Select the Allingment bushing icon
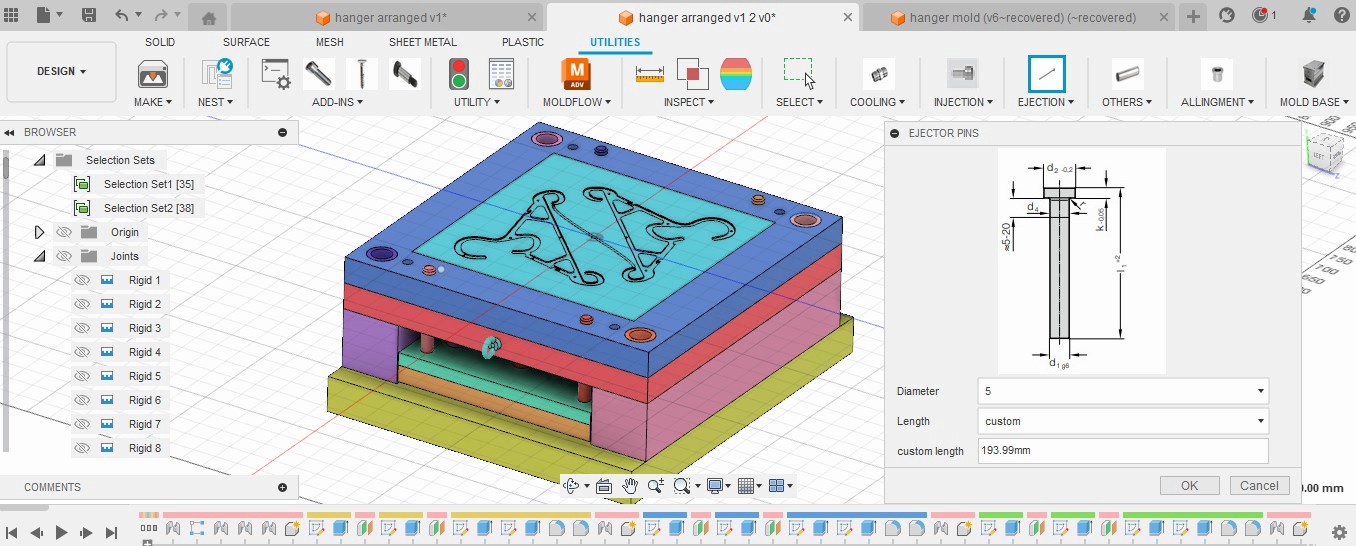 tap(1217, 73)
